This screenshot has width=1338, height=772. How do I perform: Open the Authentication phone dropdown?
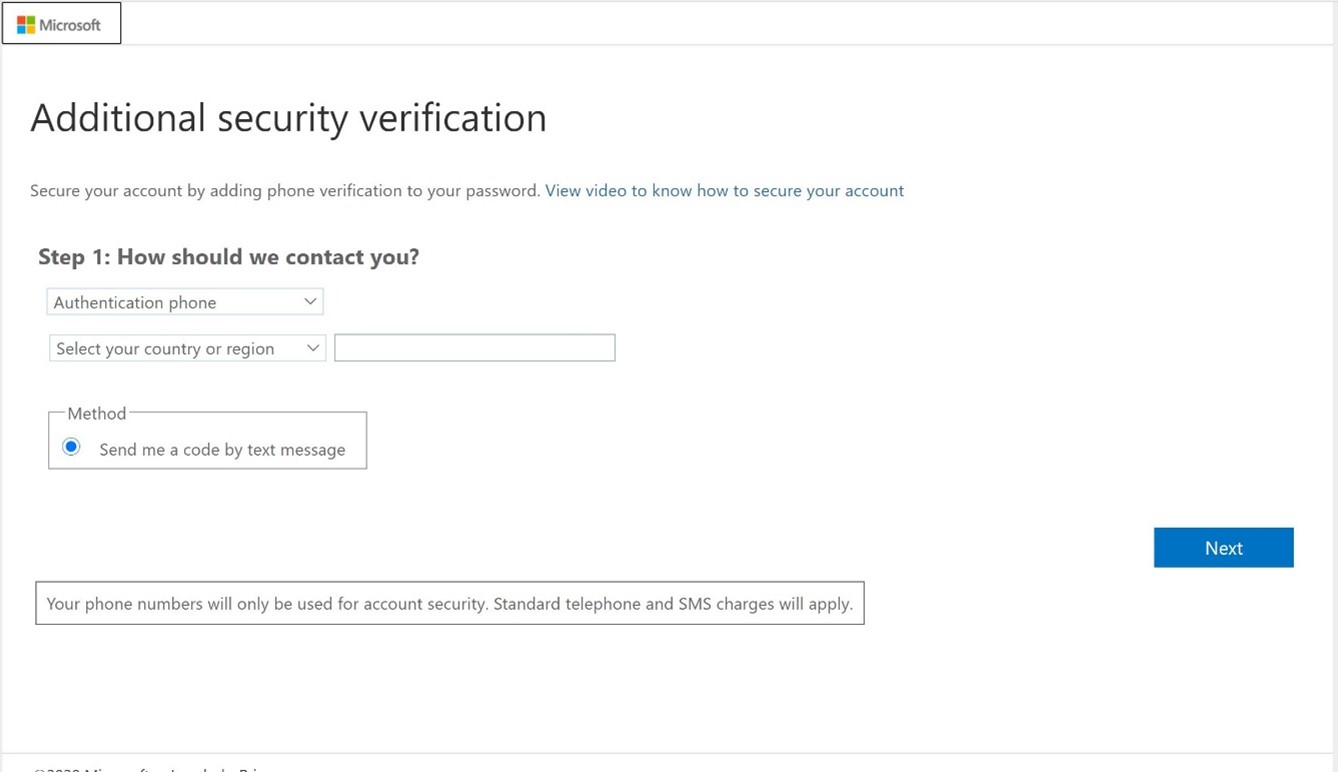tap(185, 302)
